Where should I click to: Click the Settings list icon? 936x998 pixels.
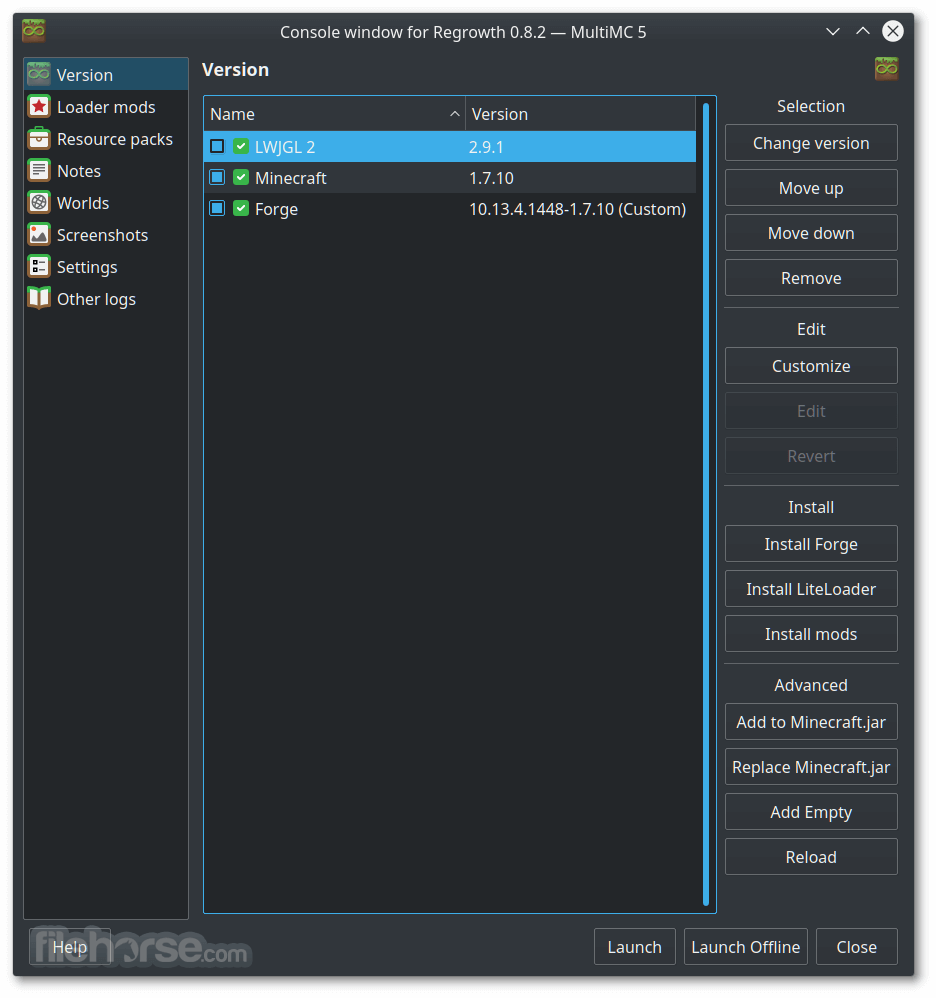tap(39, 267)
